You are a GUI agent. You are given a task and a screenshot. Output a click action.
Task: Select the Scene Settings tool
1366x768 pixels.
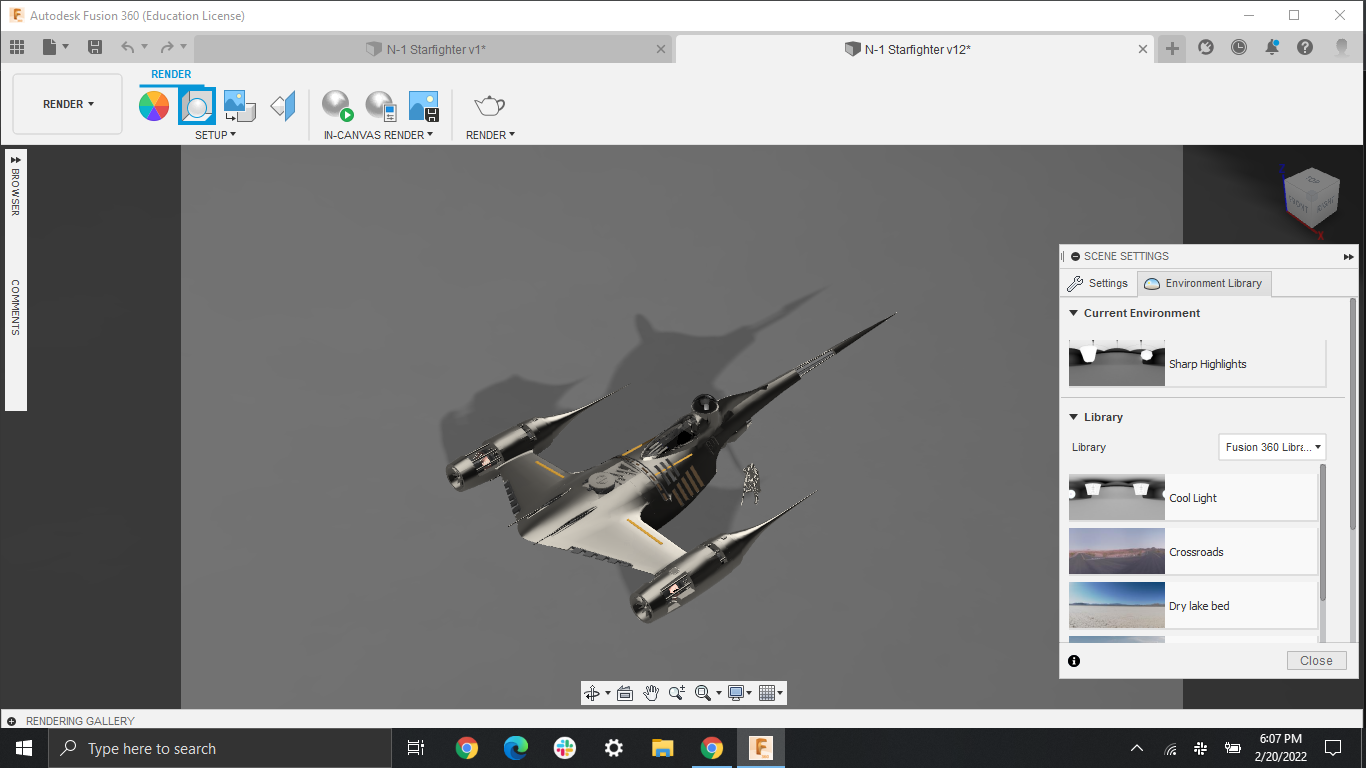(x=197, y=104)
